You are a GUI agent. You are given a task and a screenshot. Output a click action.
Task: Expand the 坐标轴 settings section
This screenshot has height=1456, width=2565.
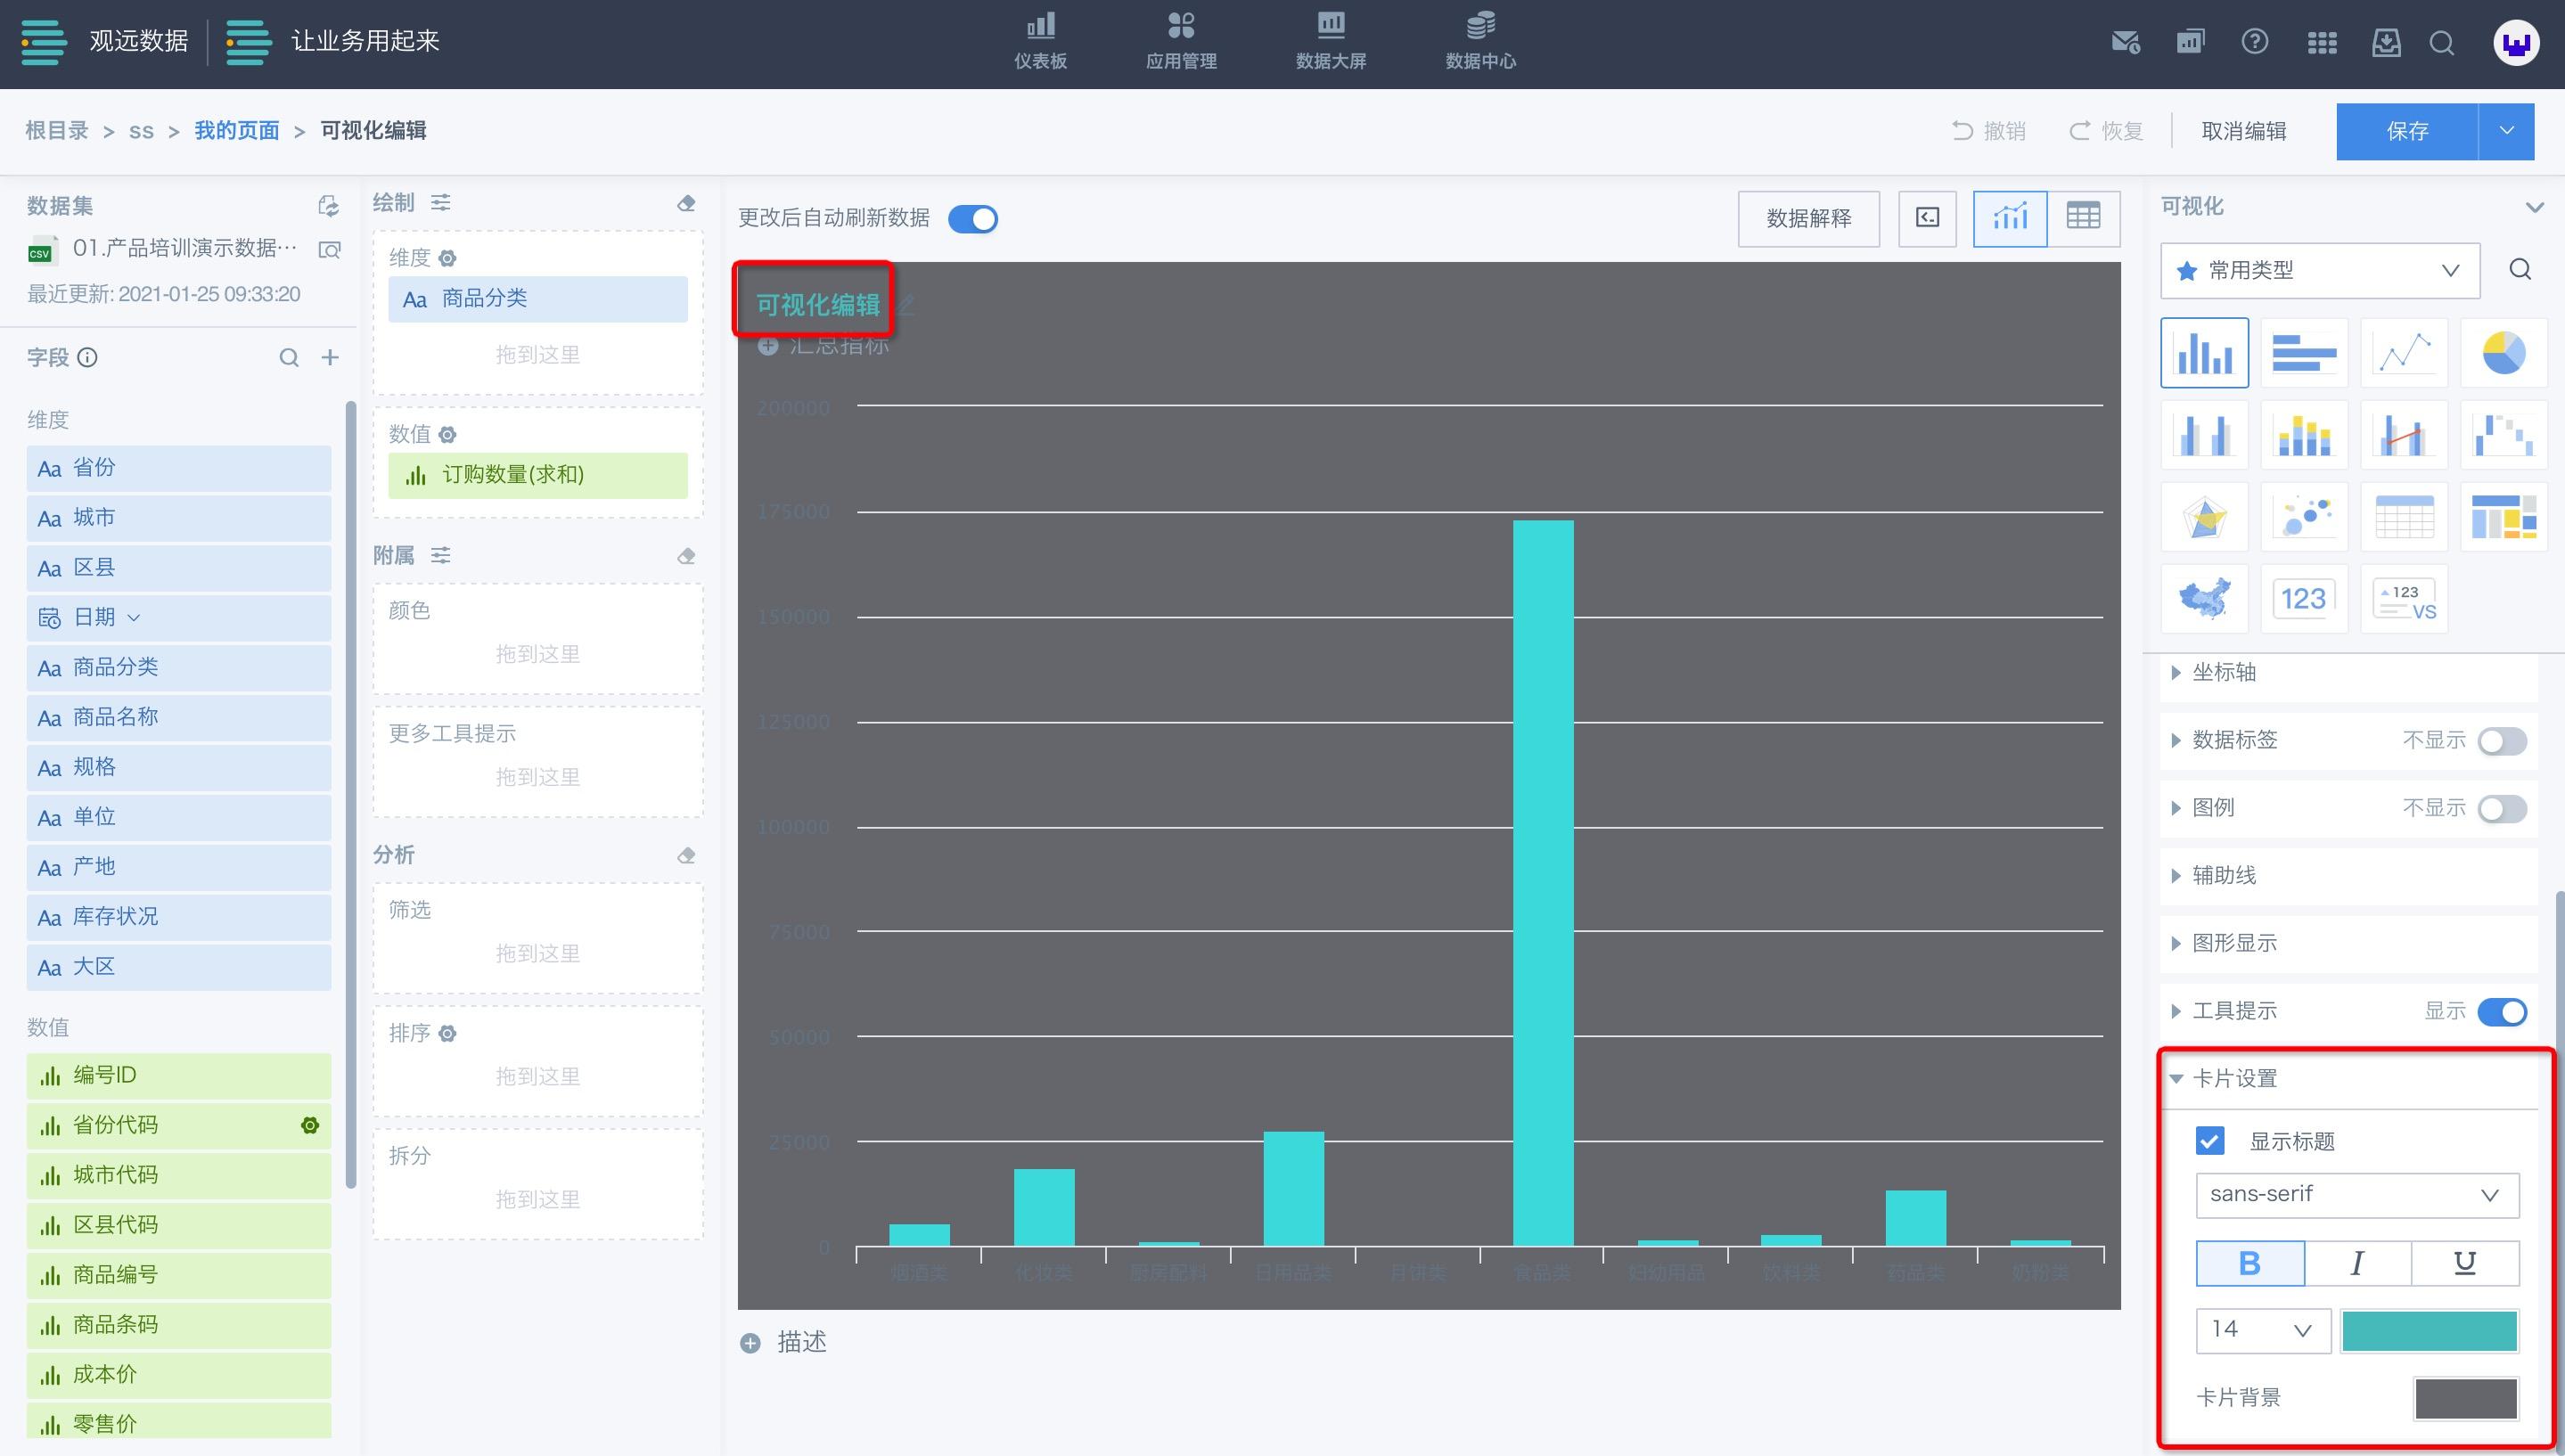[2224, 673]
